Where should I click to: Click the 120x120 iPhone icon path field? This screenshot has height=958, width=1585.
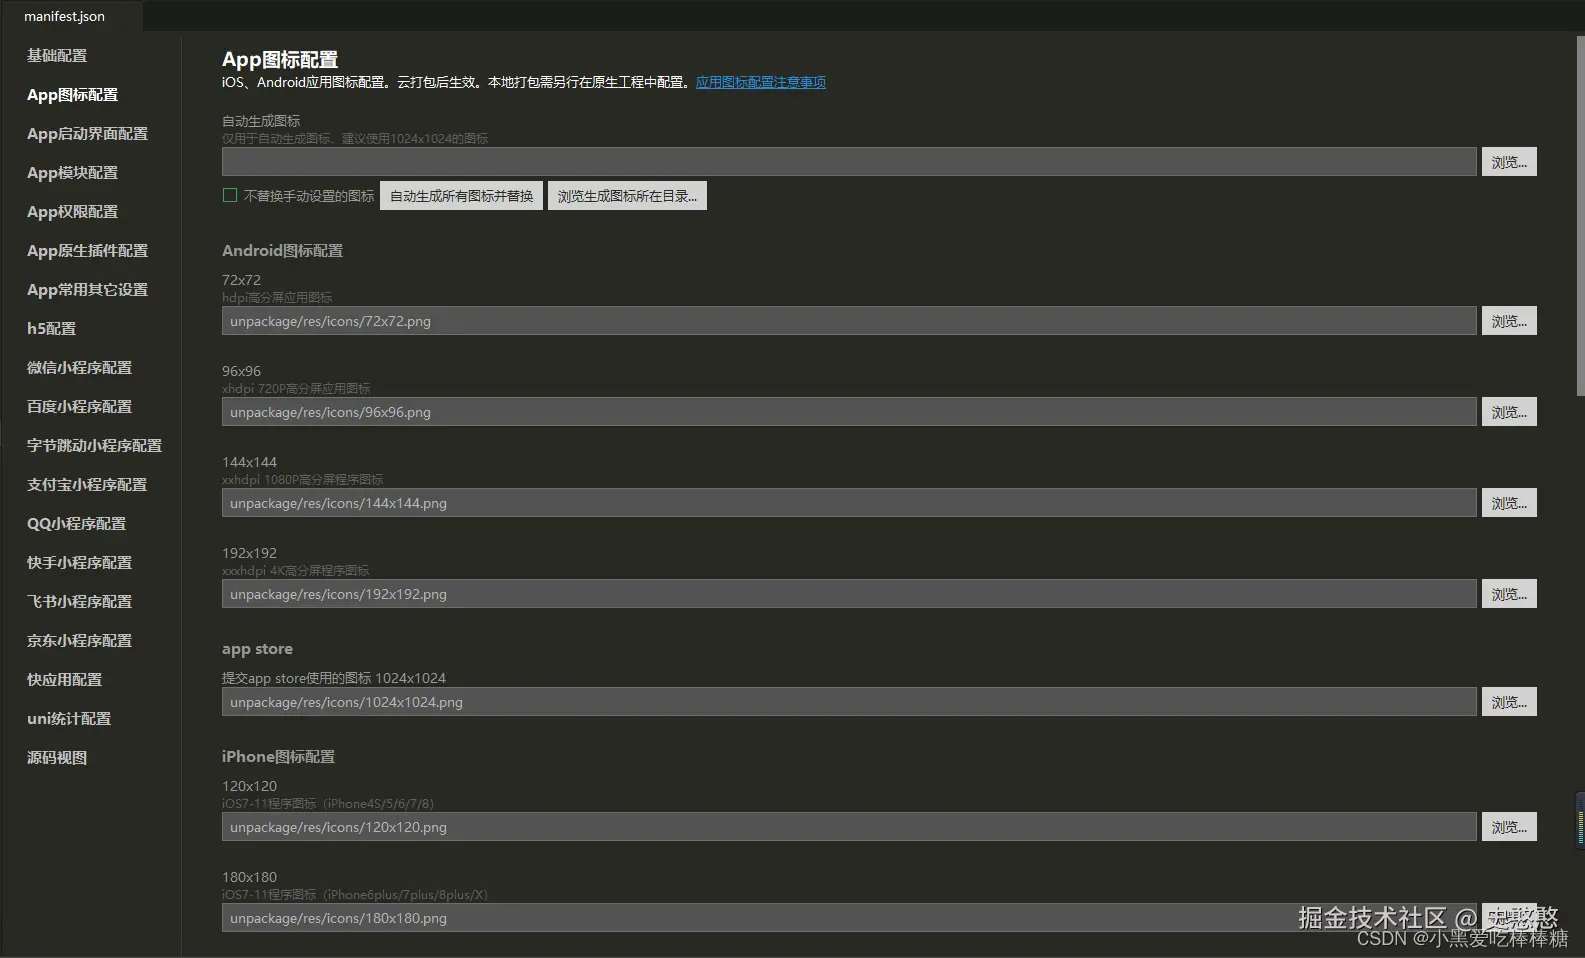[x=849, y=827]
